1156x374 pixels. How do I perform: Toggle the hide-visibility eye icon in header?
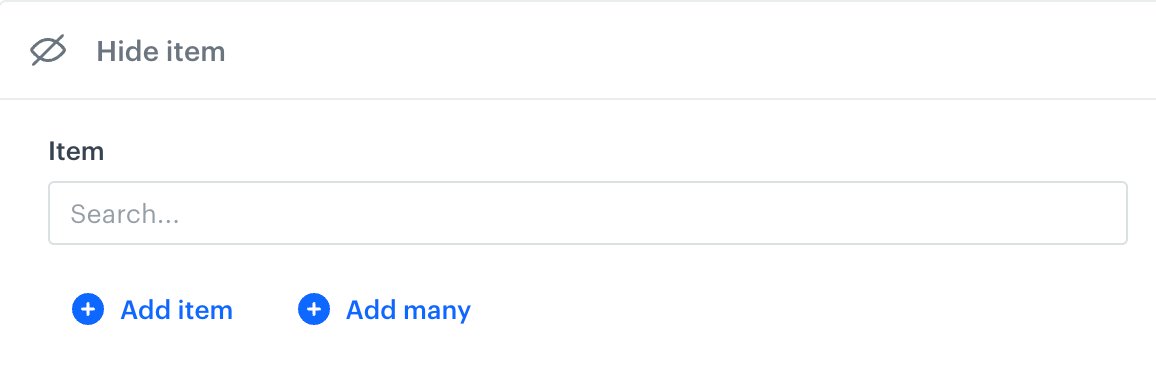pyautogui.click(x=49, y=51)
